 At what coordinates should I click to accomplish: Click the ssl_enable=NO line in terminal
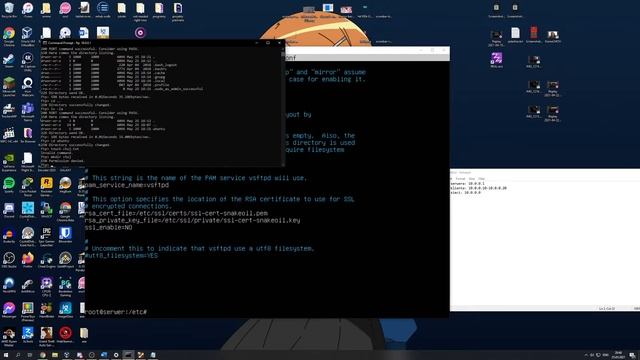point(109,227)
